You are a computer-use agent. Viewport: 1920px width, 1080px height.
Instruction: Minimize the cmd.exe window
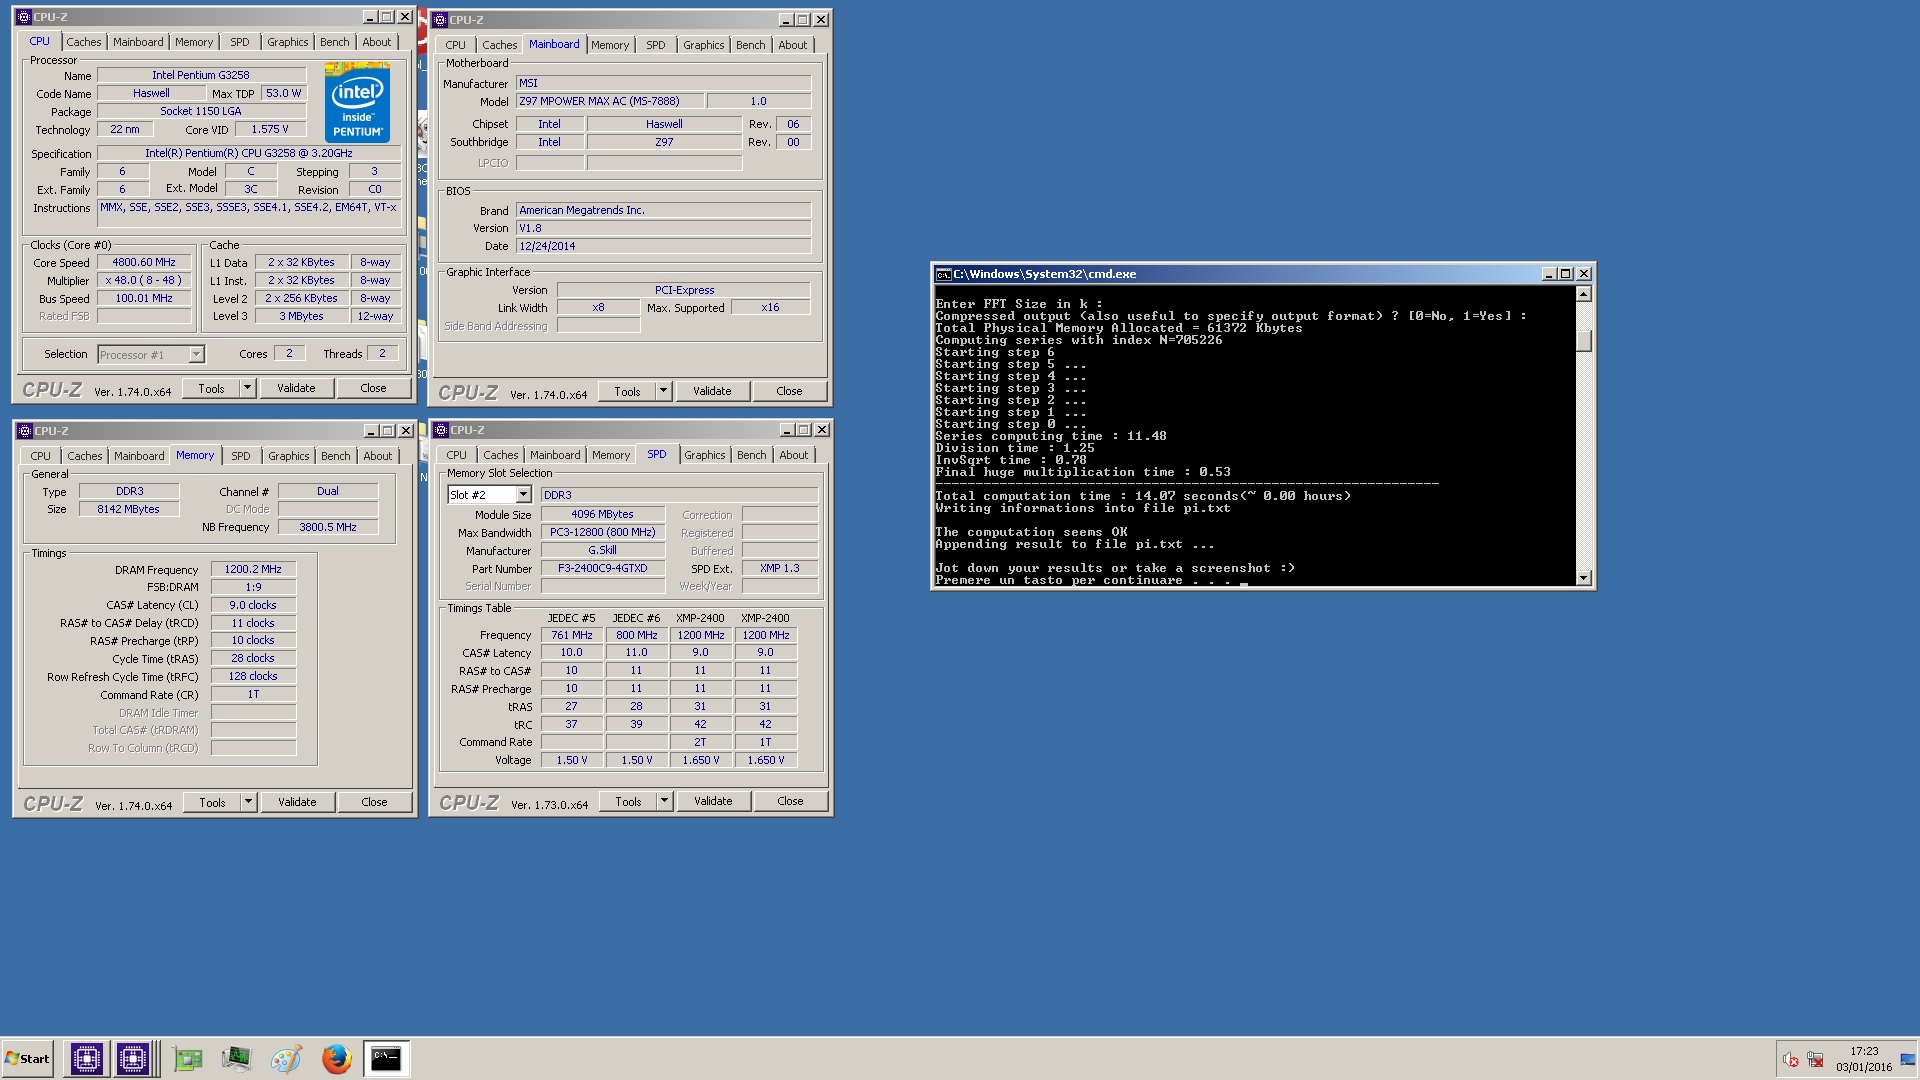tap(1549, 274)
